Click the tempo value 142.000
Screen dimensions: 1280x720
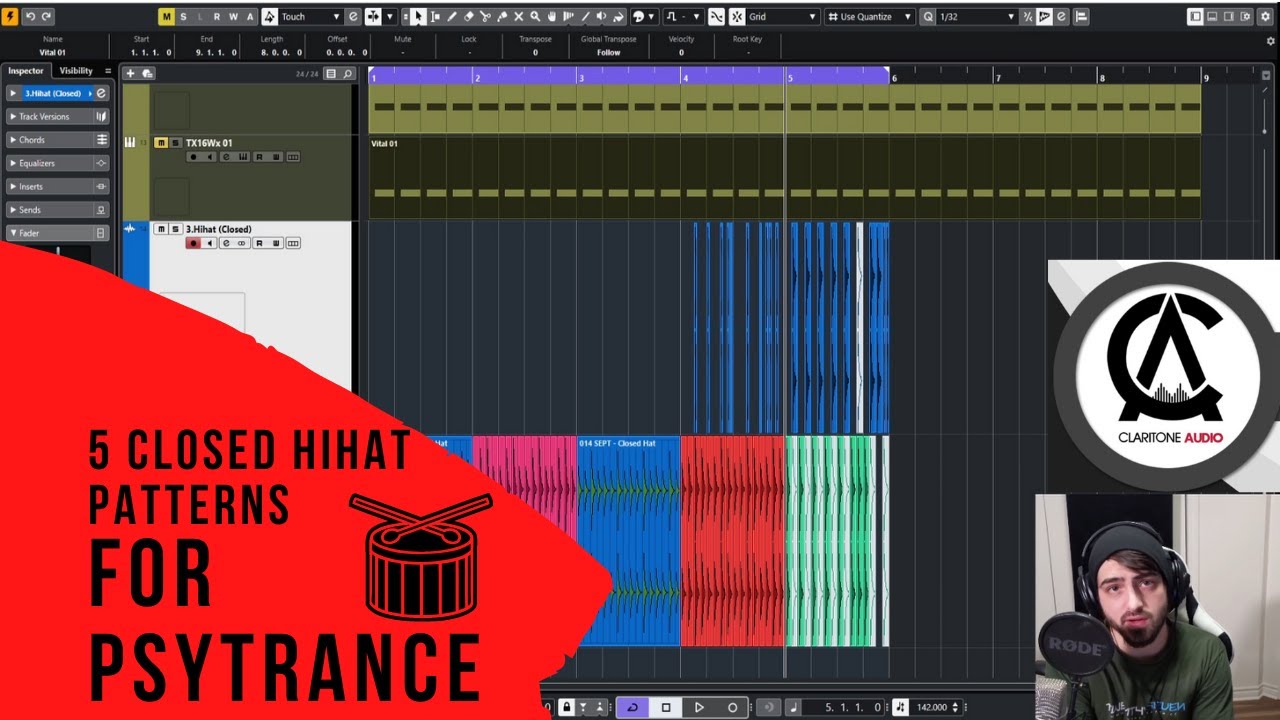[x=931, y=707]
